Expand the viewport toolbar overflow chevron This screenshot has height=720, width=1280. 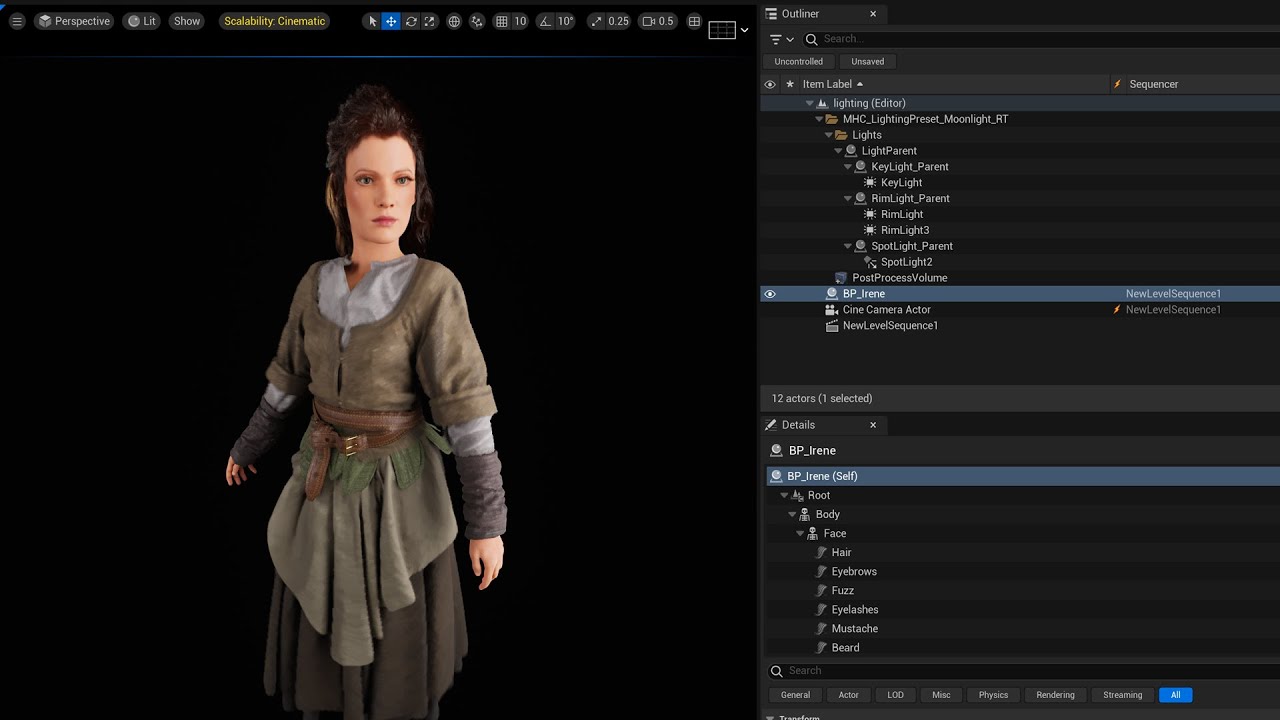click(744, 30)
